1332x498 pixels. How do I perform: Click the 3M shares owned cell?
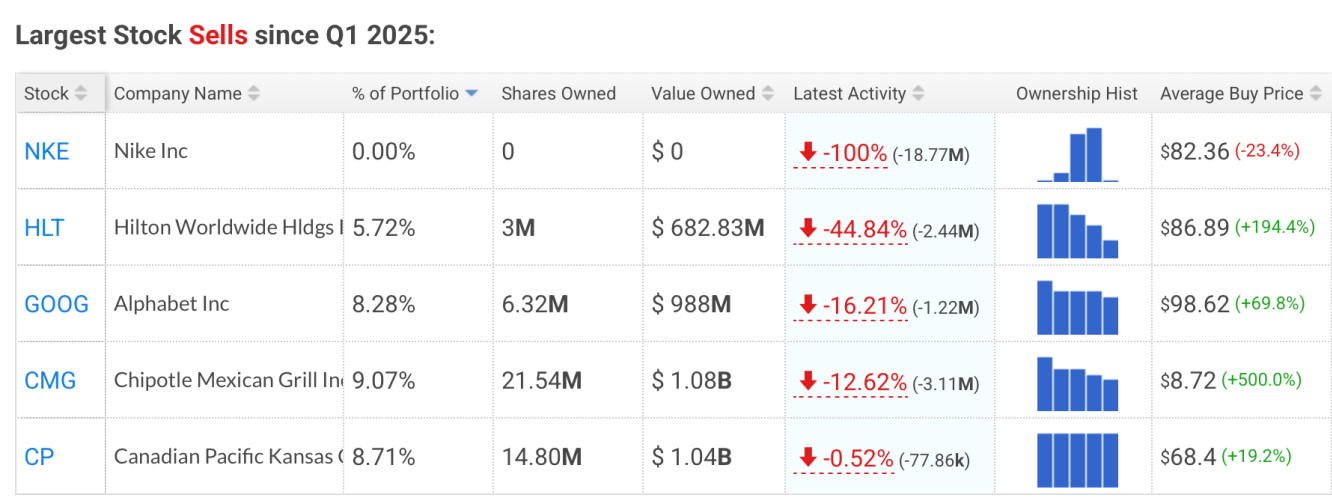(518, 228)
